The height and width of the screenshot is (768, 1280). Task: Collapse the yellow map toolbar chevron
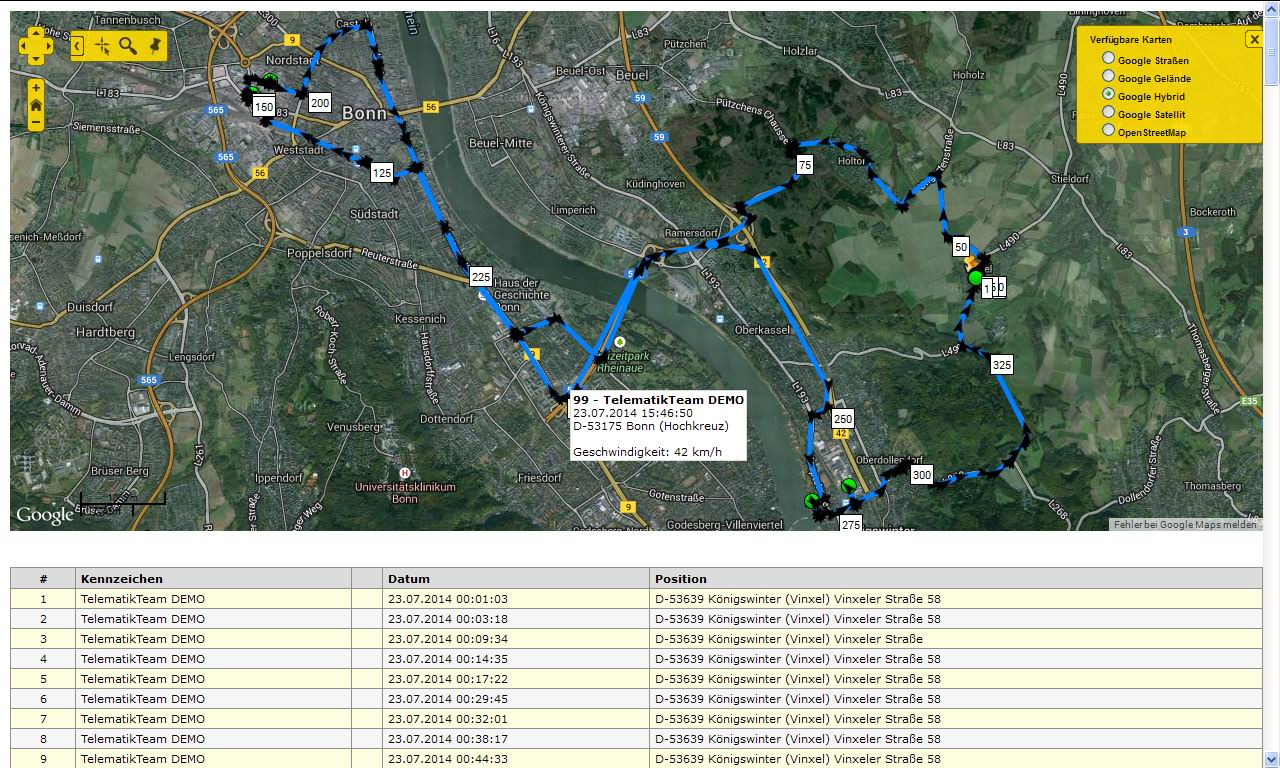[78, 46]
